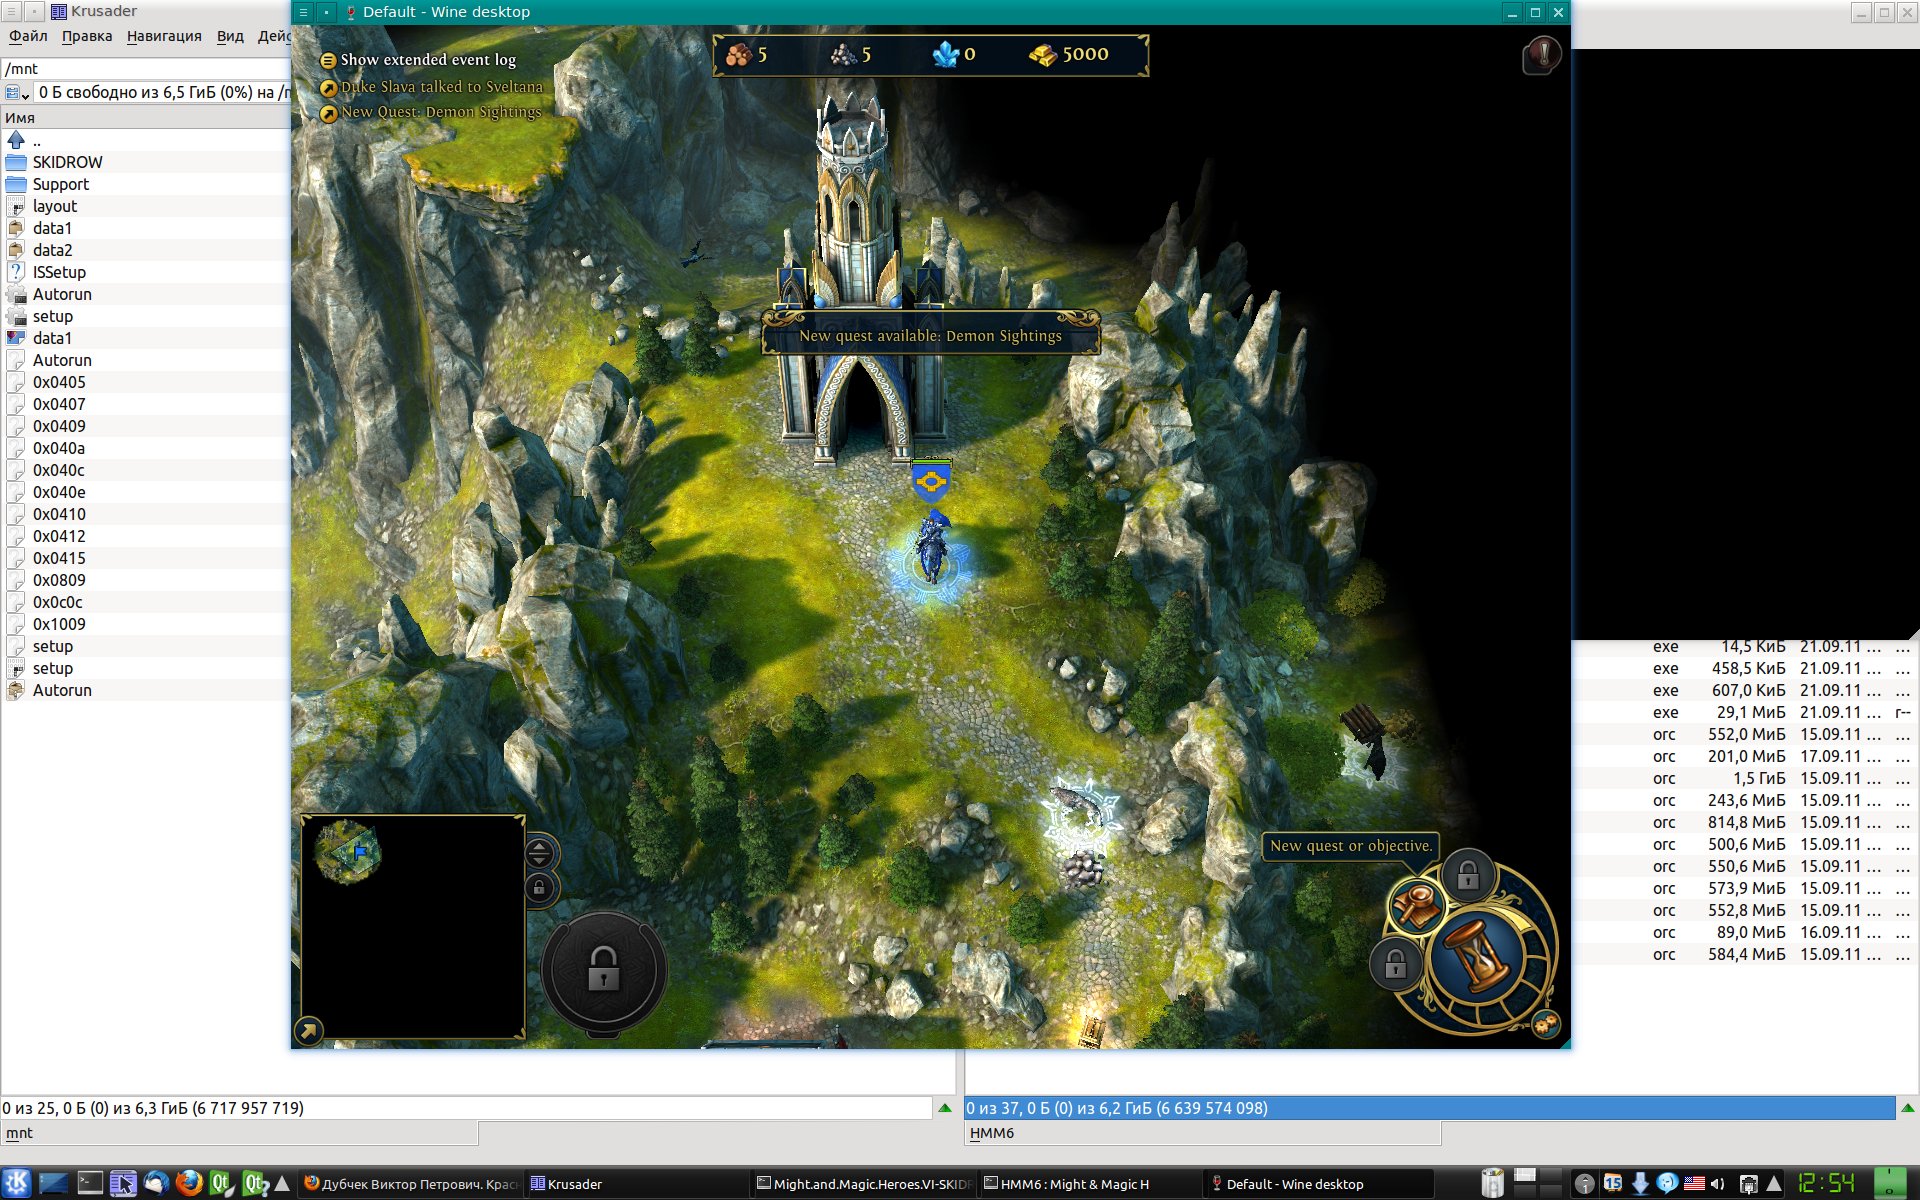
Task: Select the layout file in Krusader
Action: pyautogui.click(x=146, y=206)
